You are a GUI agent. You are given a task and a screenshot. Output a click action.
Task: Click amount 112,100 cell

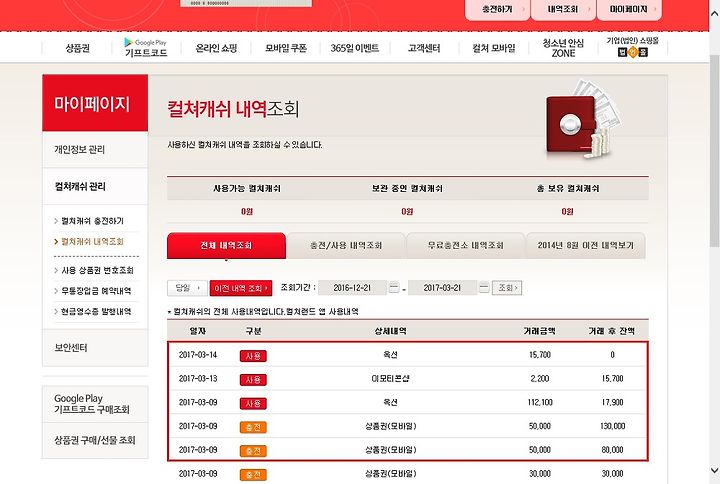coord(540,403)
